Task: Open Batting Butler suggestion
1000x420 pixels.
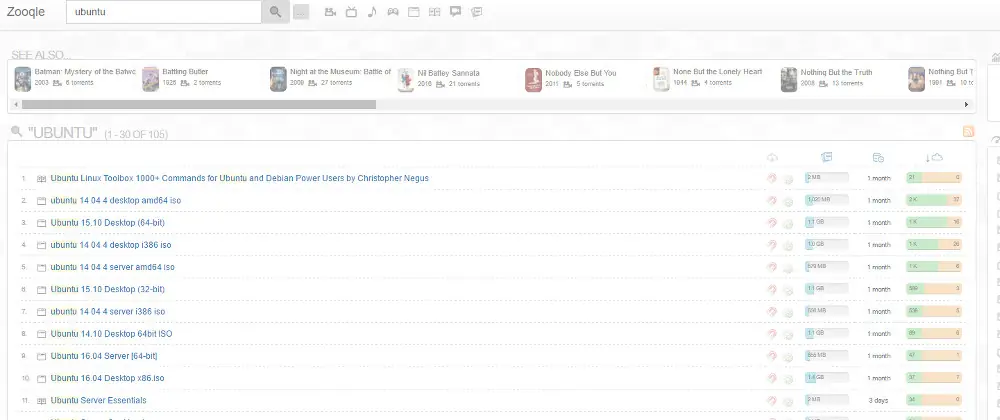Action: (182, 78)
